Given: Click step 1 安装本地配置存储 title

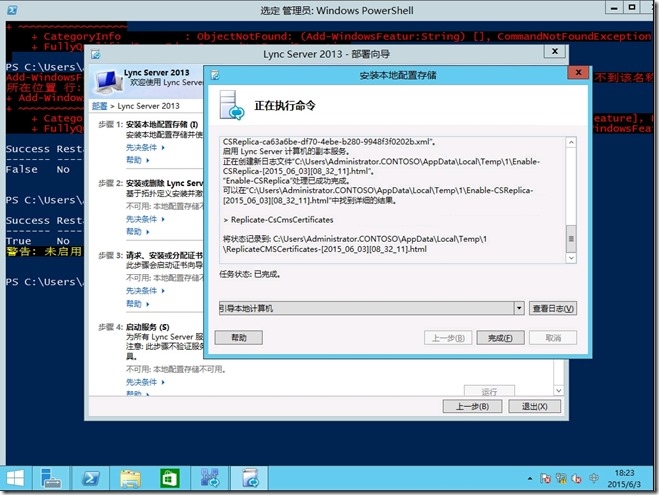Looking at the screenshot, I should click(x=162, y=124).
